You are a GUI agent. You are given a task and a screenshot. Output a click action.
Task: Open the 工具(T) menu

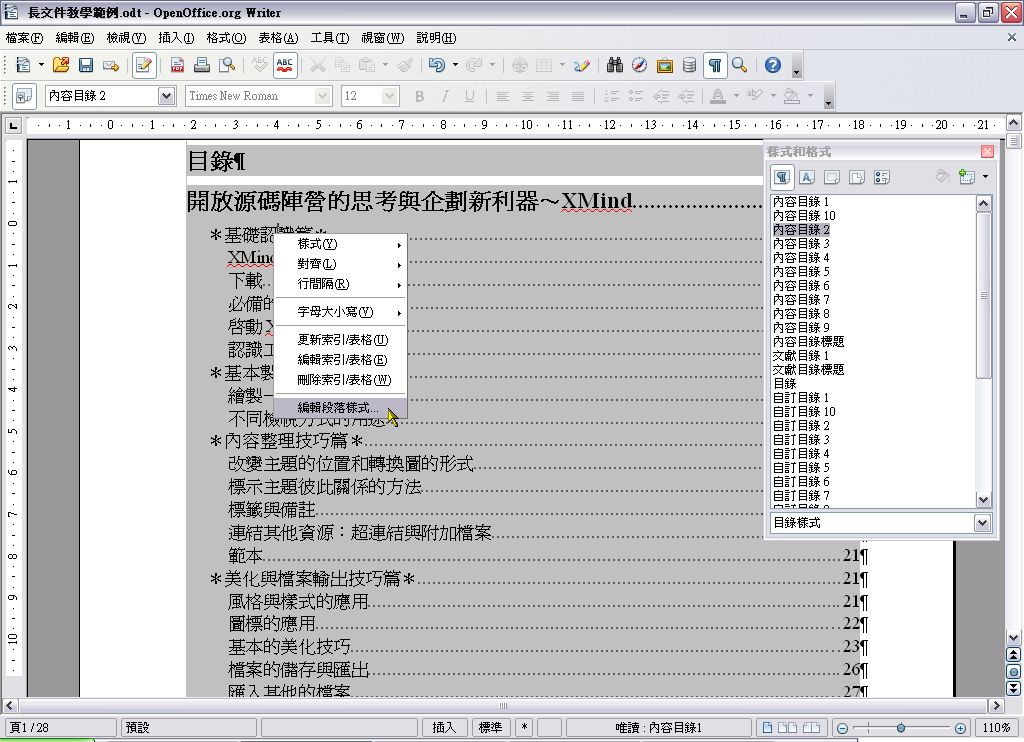pos(330,38)
